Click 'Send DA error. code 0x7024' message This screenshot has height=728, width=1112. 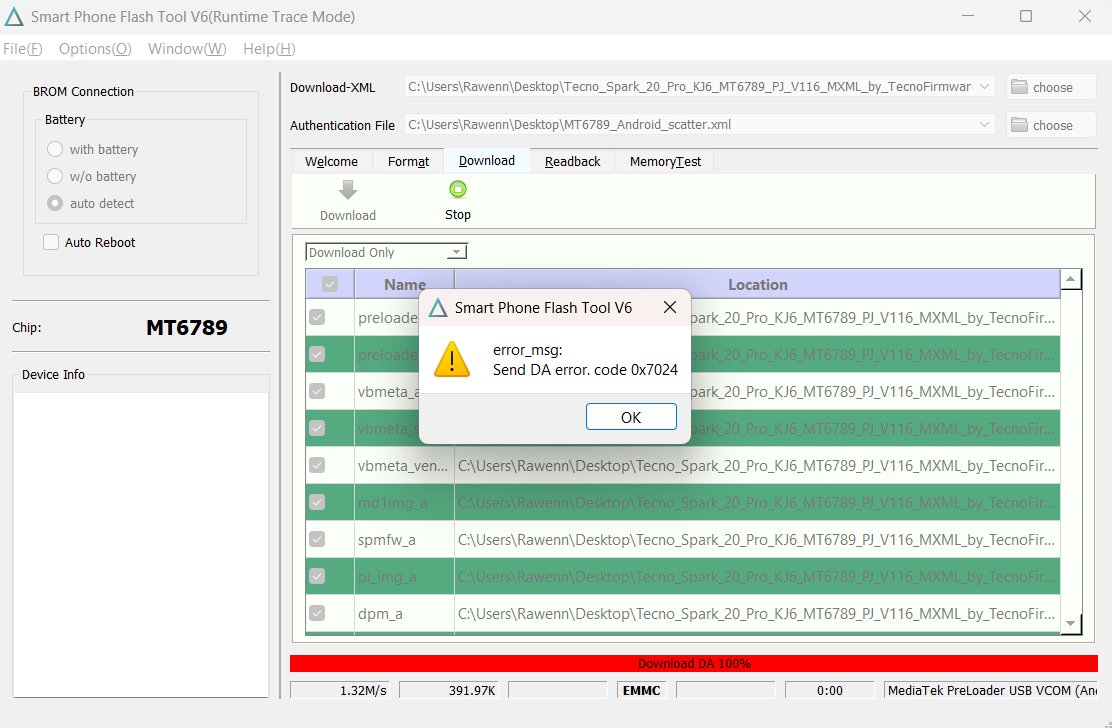(x=585, y=369)
